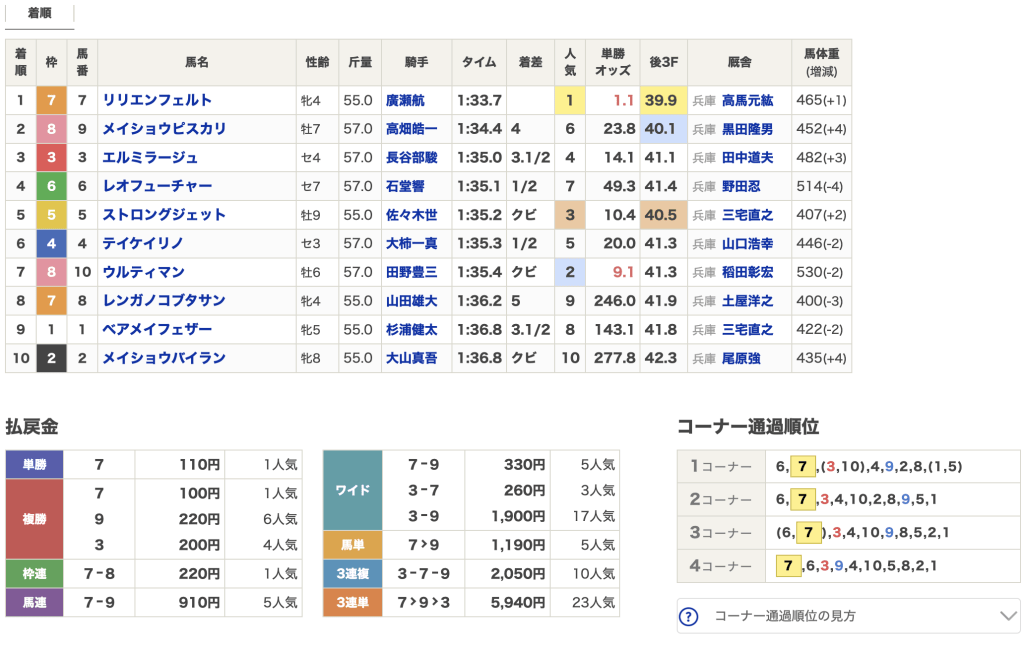Open trainer 稲田彰宏 profile
The height and width of the screenshot is (652, 1024).
coord(748,272)
